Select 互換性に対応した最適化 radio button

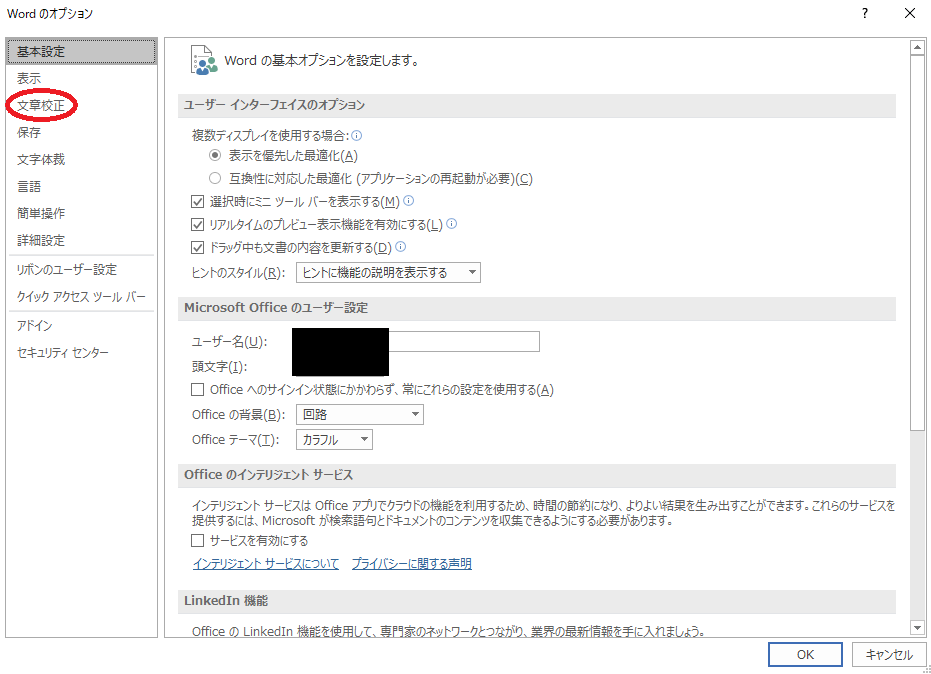(x=215, y=178)
